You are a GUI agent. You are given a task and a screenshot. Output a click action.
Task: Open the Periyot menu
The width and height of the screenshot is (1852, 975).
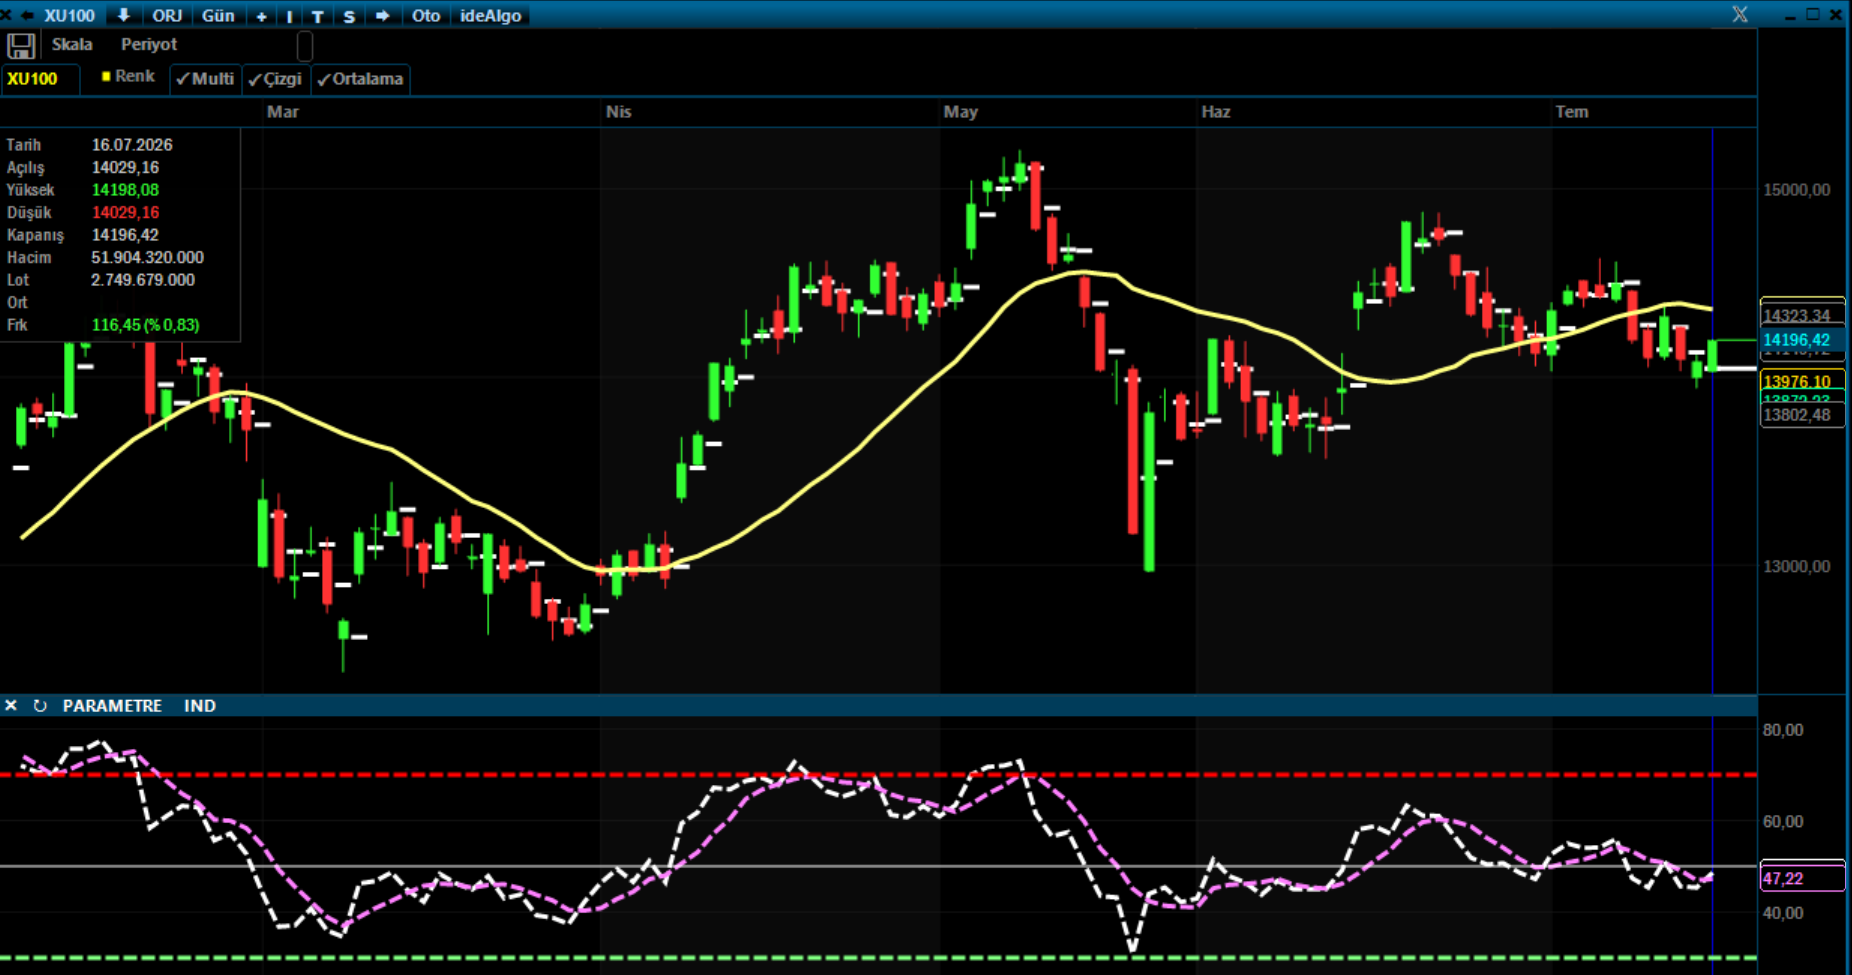(149, 44)
